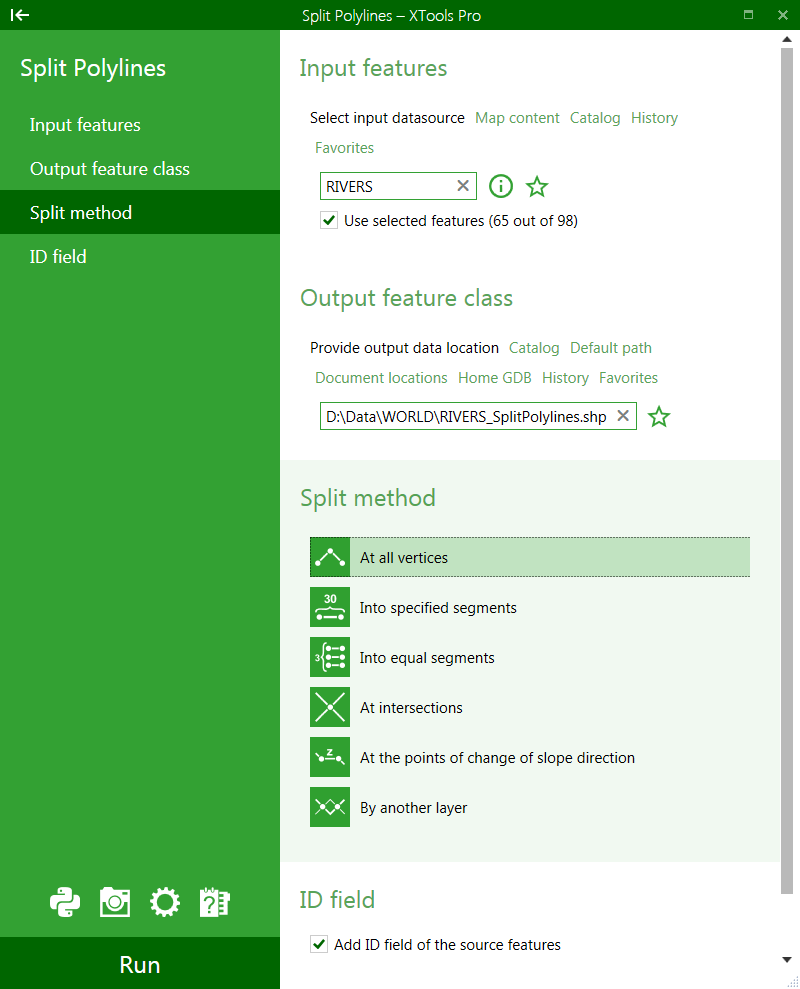Select Into equal segments text label
800x989 pixels.
(x=427, y=658)
